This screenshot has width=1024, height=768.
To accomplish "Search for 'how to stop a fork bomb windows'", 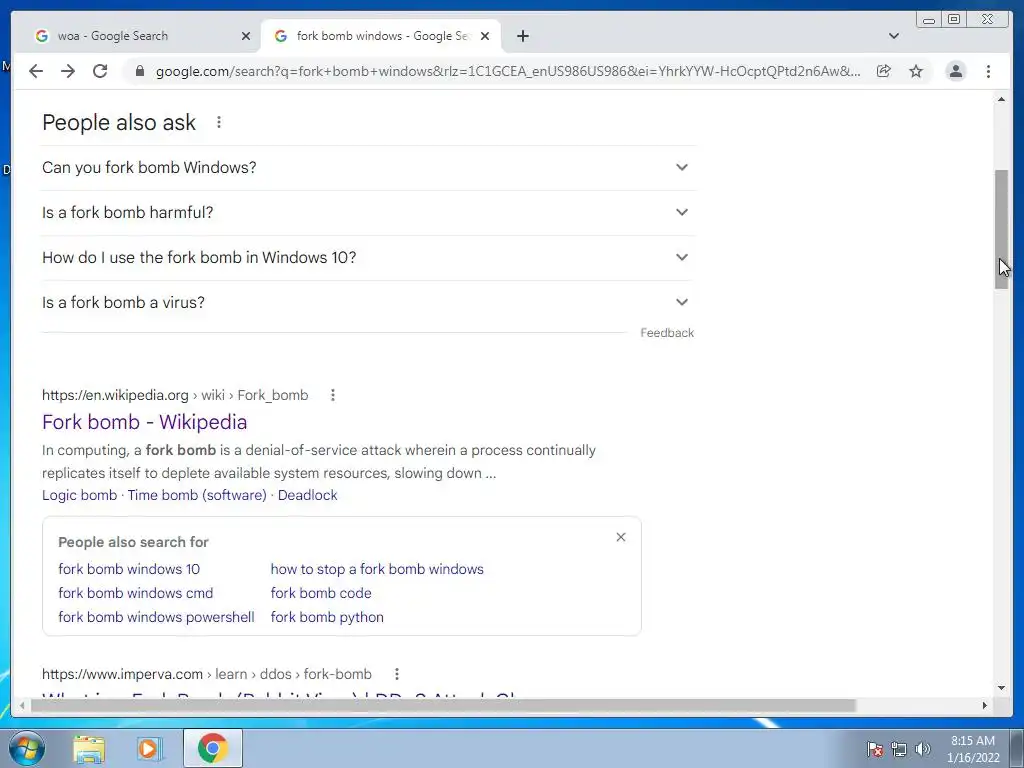I will tap(377, 569).
